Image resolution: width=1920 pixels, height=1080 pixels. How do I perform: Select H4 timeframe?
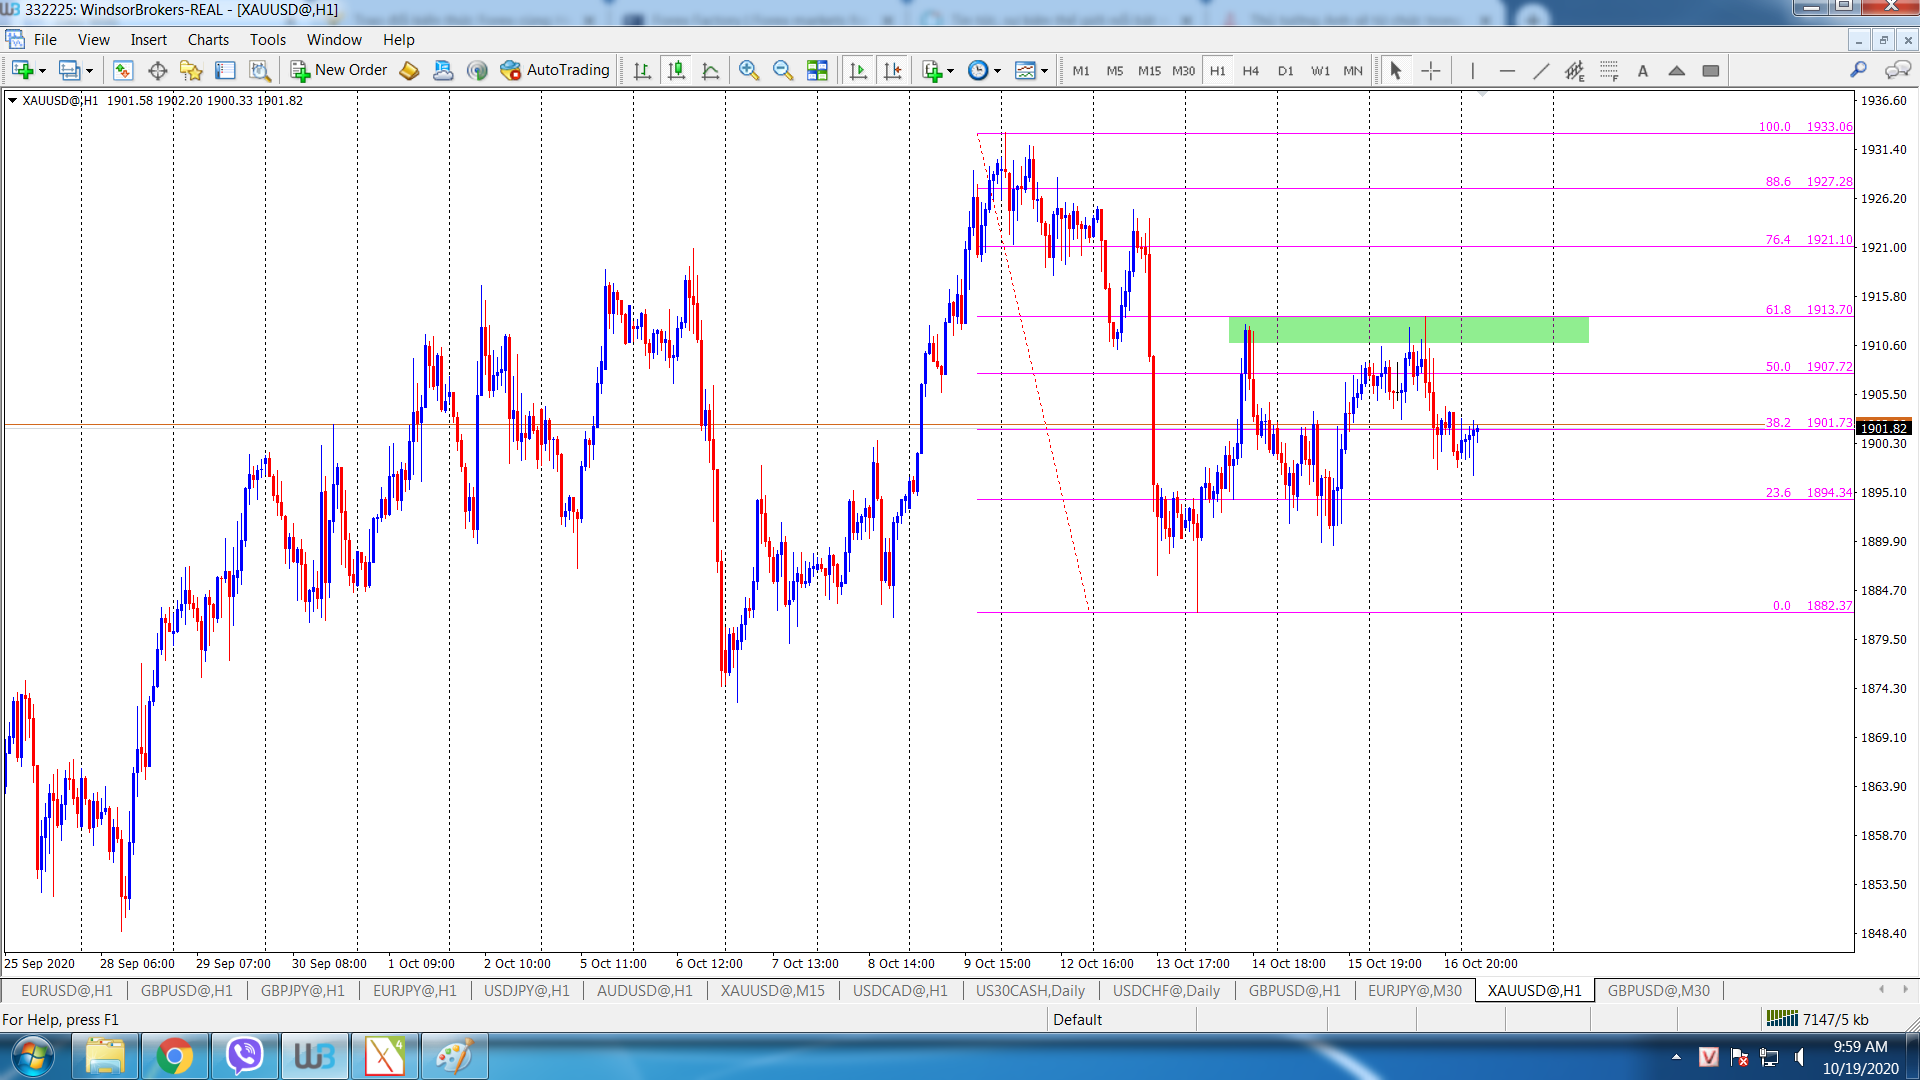click(1251, 71)
